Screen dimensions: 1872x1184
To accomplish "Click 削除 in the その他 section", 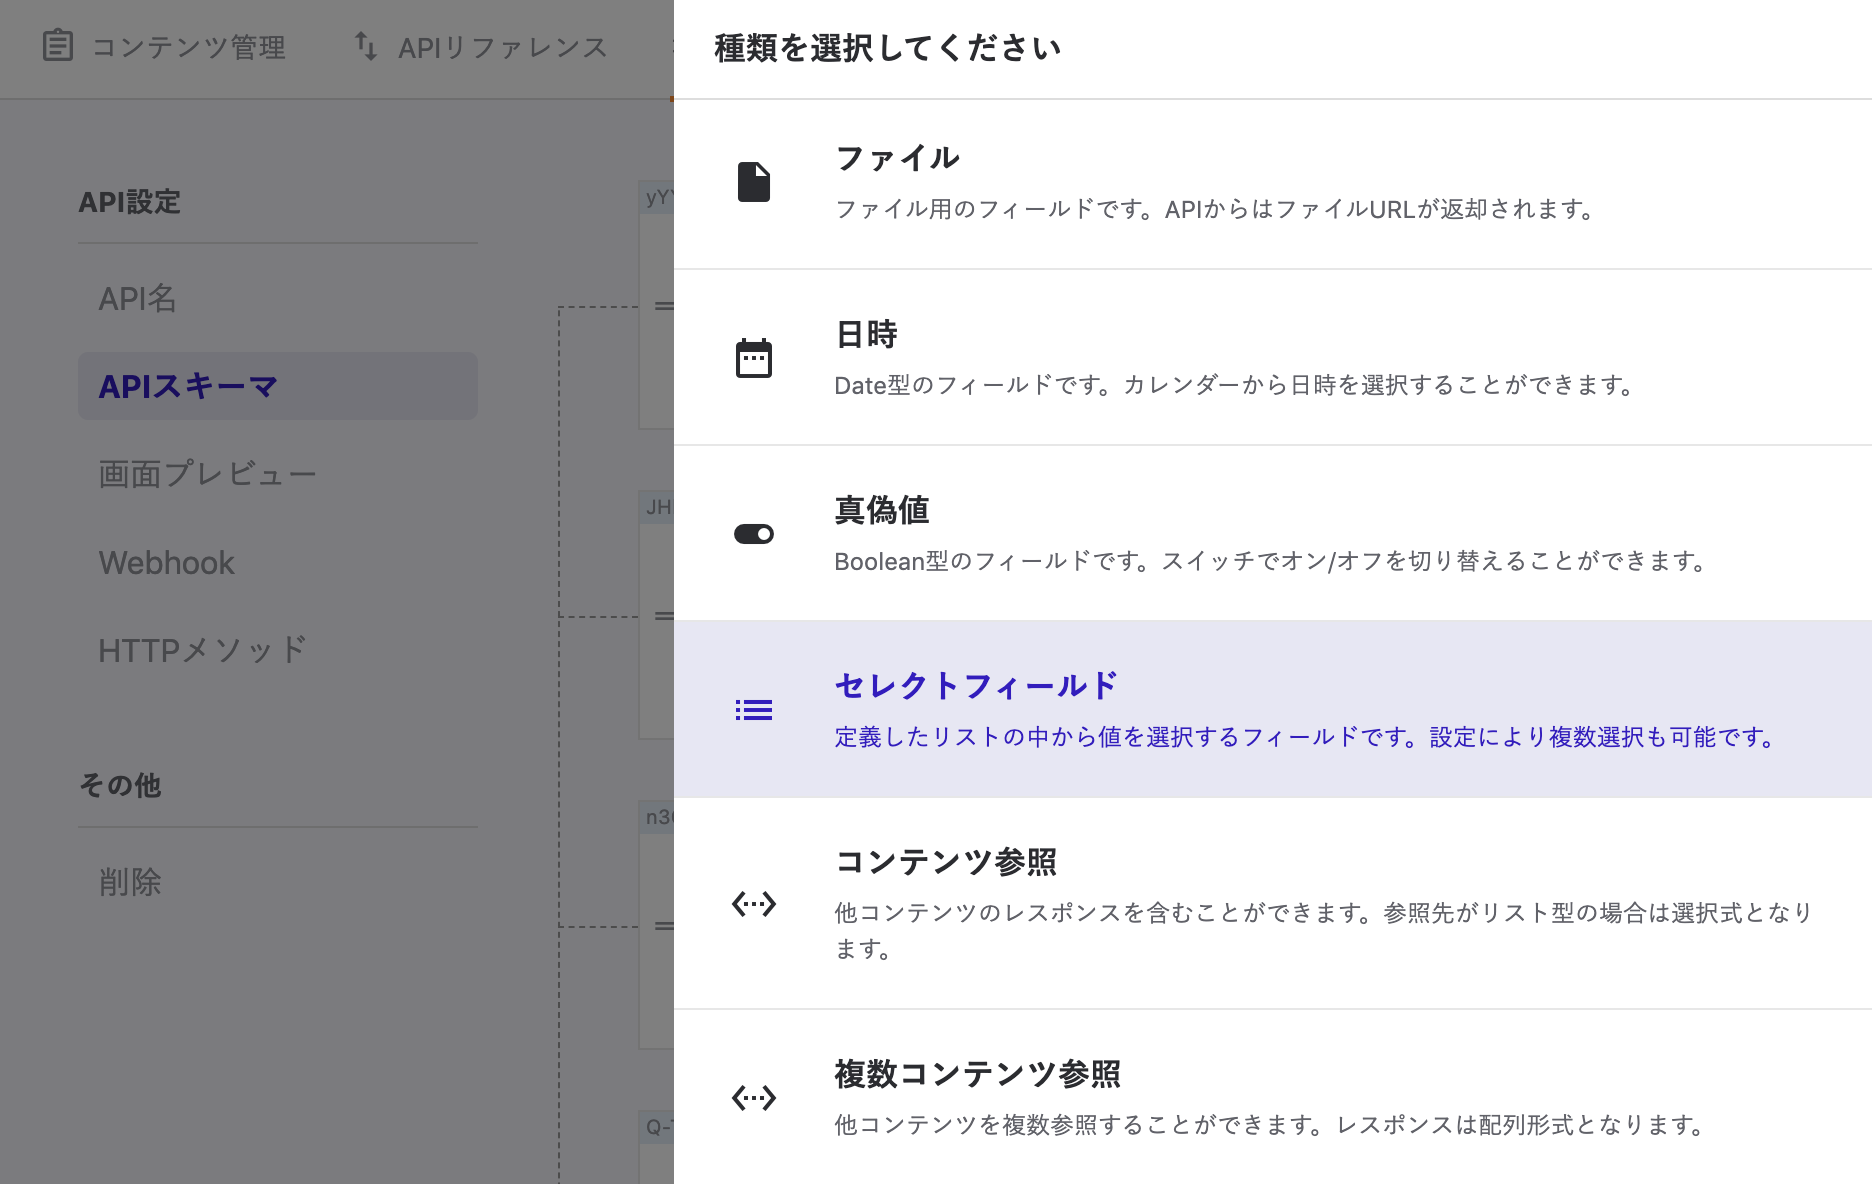I will point(130,882).
